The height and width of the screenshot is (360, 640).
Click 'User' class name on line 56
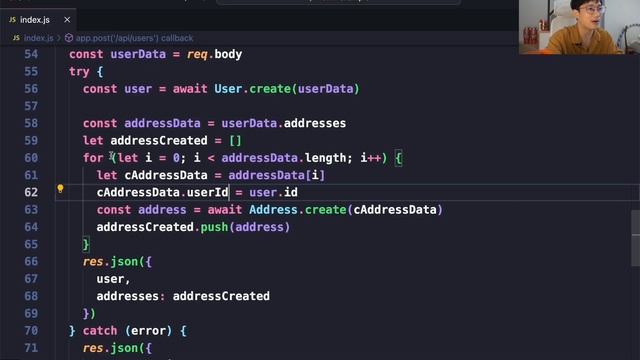(228, 89)
